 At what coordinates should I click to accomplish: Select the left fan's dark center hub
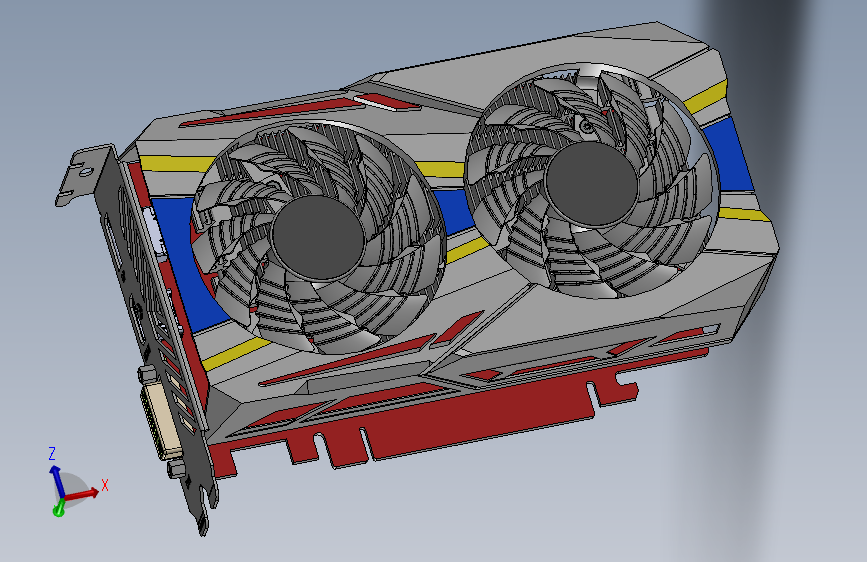(317, 237)
